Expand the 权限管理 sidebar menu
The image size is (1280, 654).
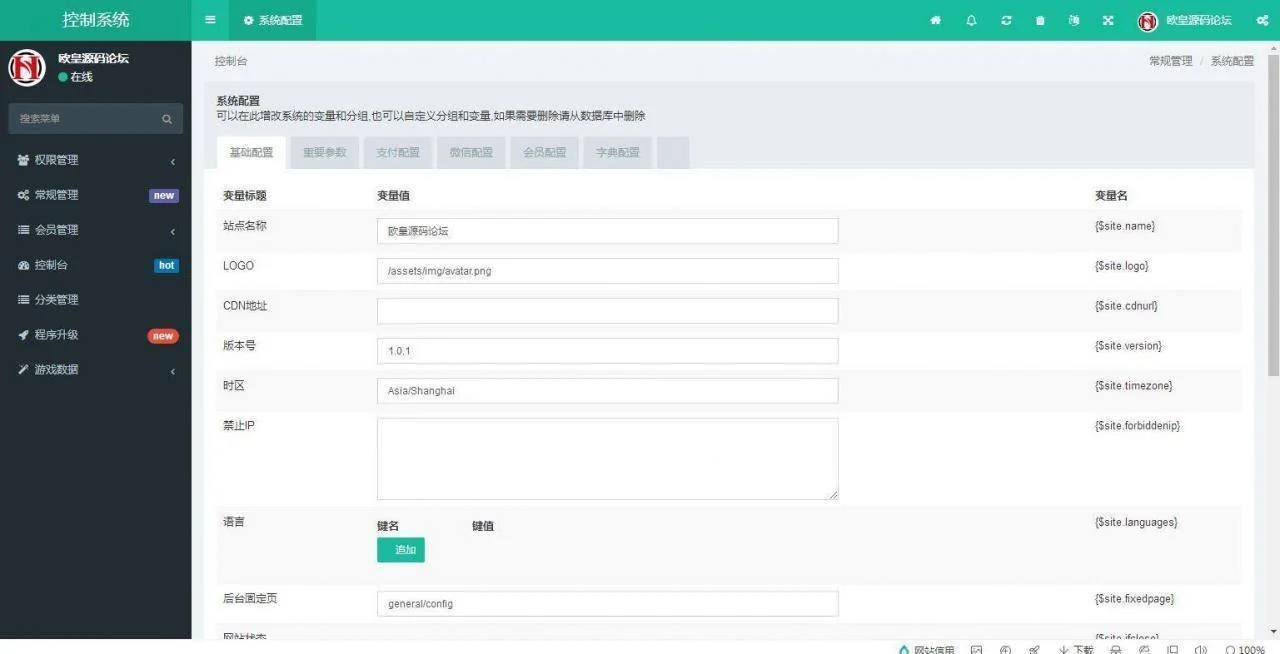(95, 160)
